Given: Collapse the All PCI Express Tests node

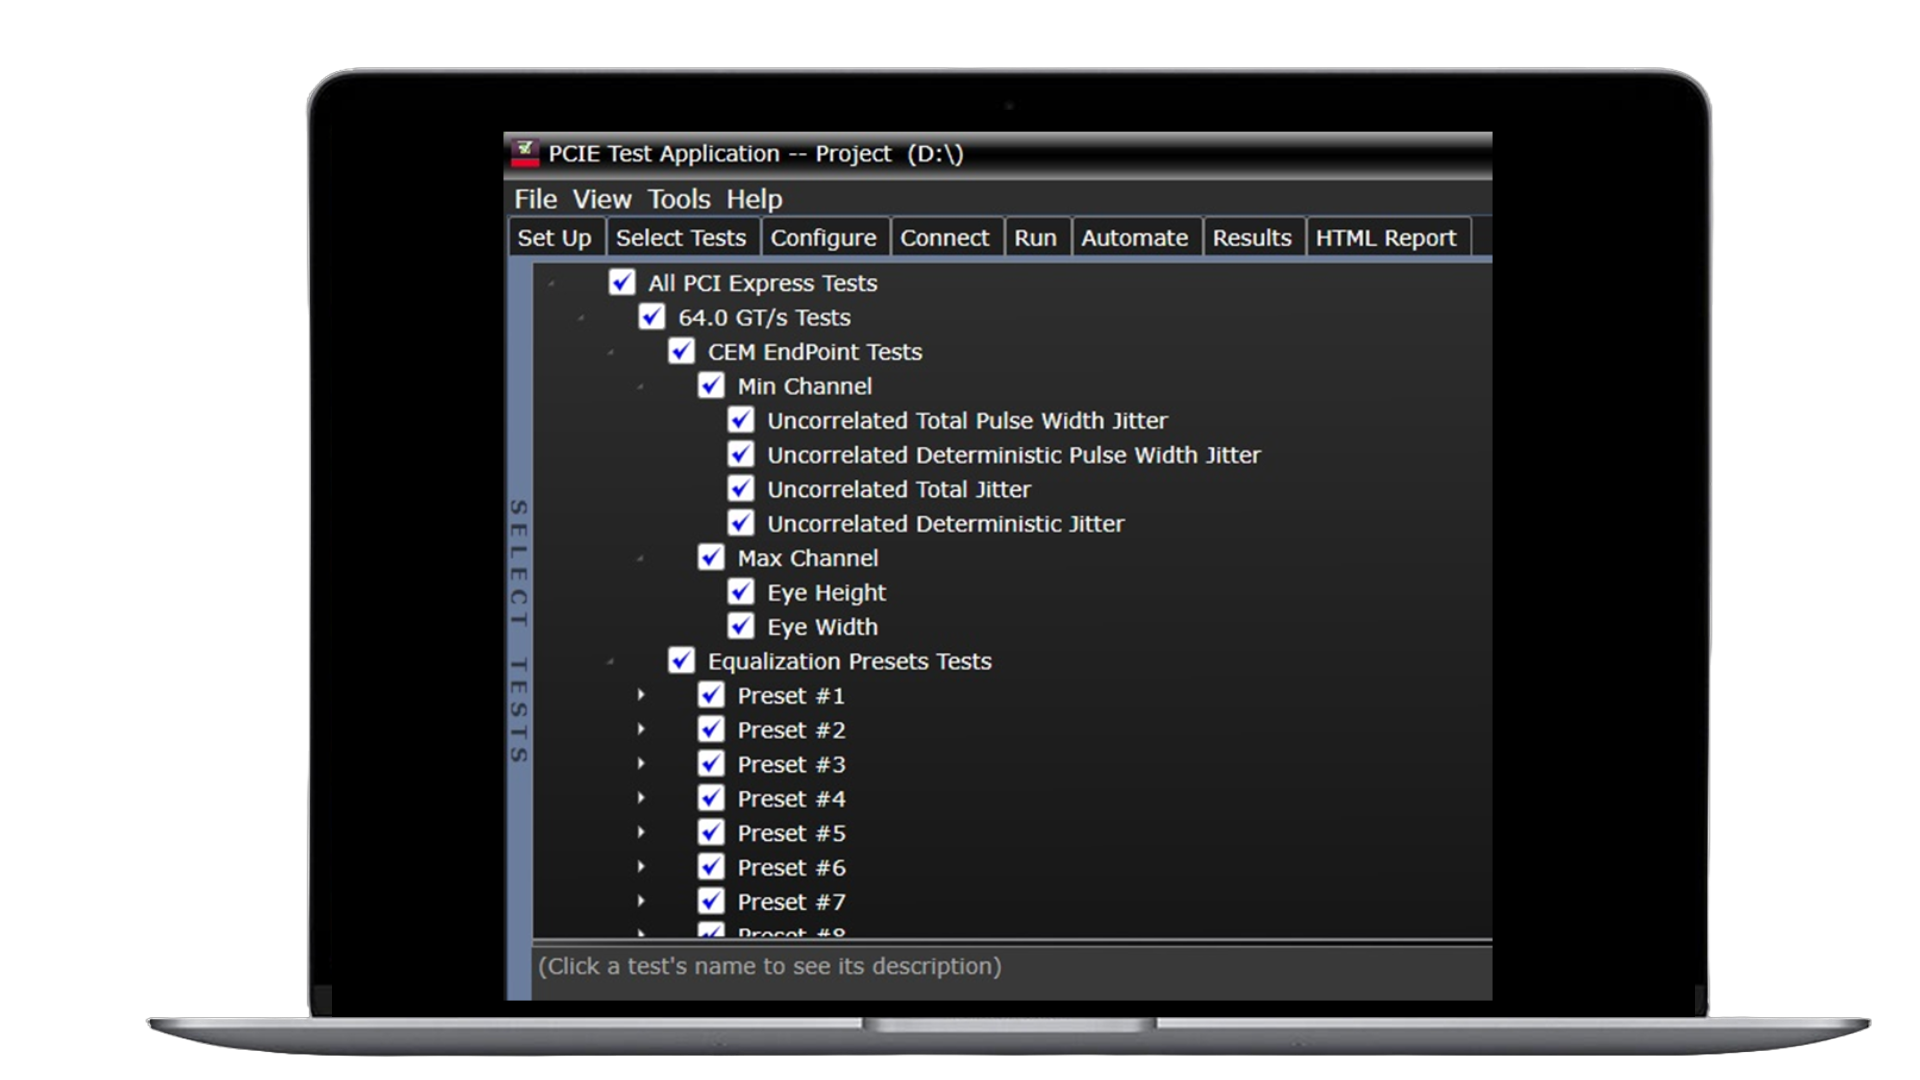Looking at the screenshot, I should [x=552, y=284].
